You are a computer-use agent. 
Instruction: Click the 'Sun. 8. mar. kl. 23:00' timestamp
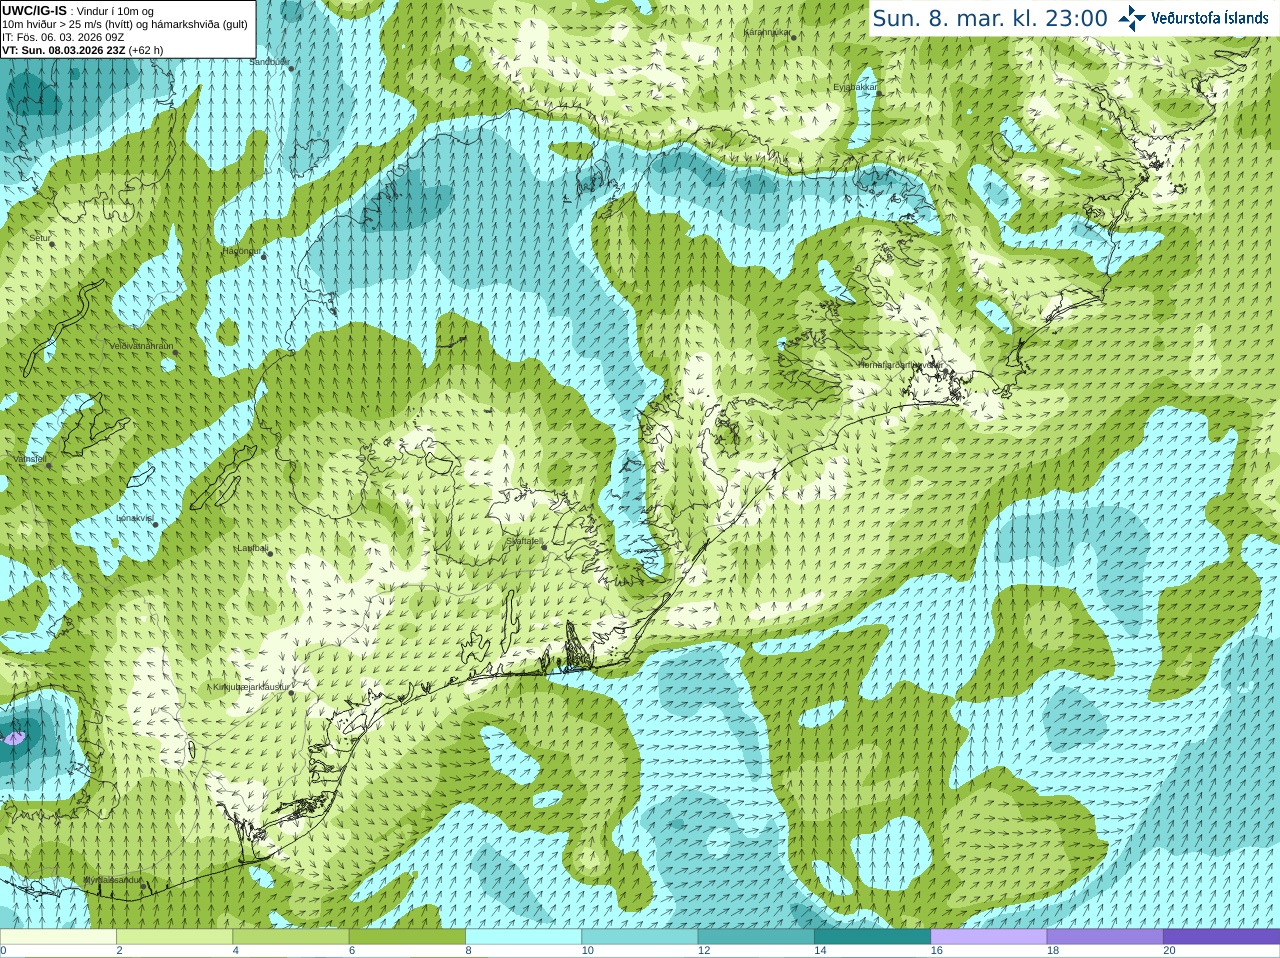pyautogui.click(x=990, y=18)
